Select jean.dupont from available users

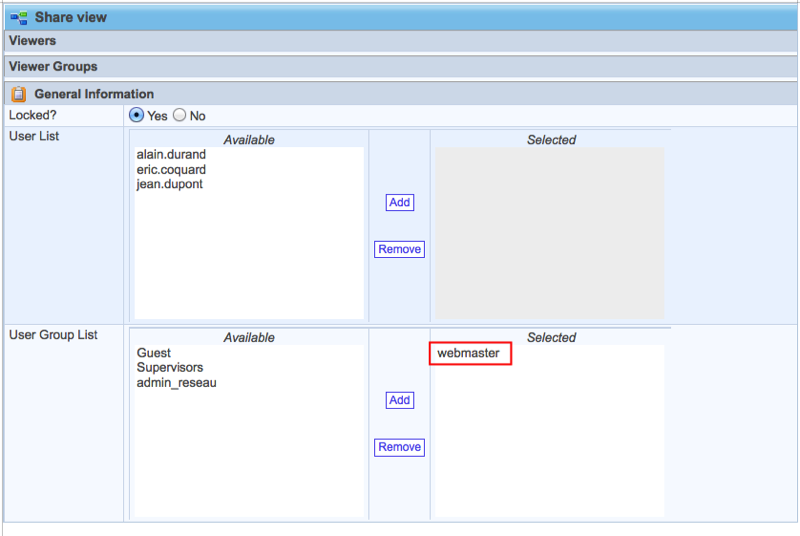(x=170, y=184)
